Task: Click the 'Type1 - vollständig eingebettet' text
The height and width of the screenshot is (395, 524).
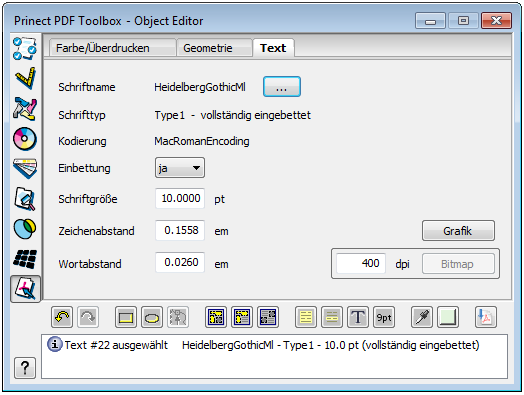Action: [x=233, y=115]
